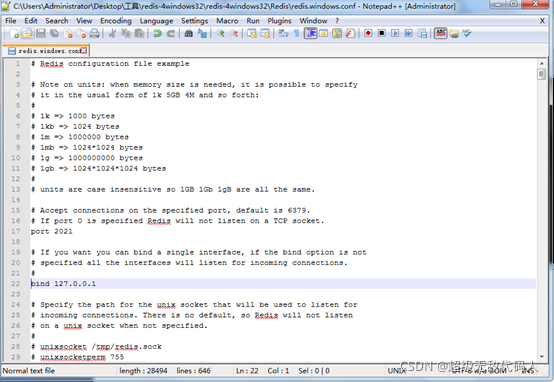Click the X at the menu bar's right end
Image resolution: width=554 pixels, height=382 pixels.
click(542, 21)
